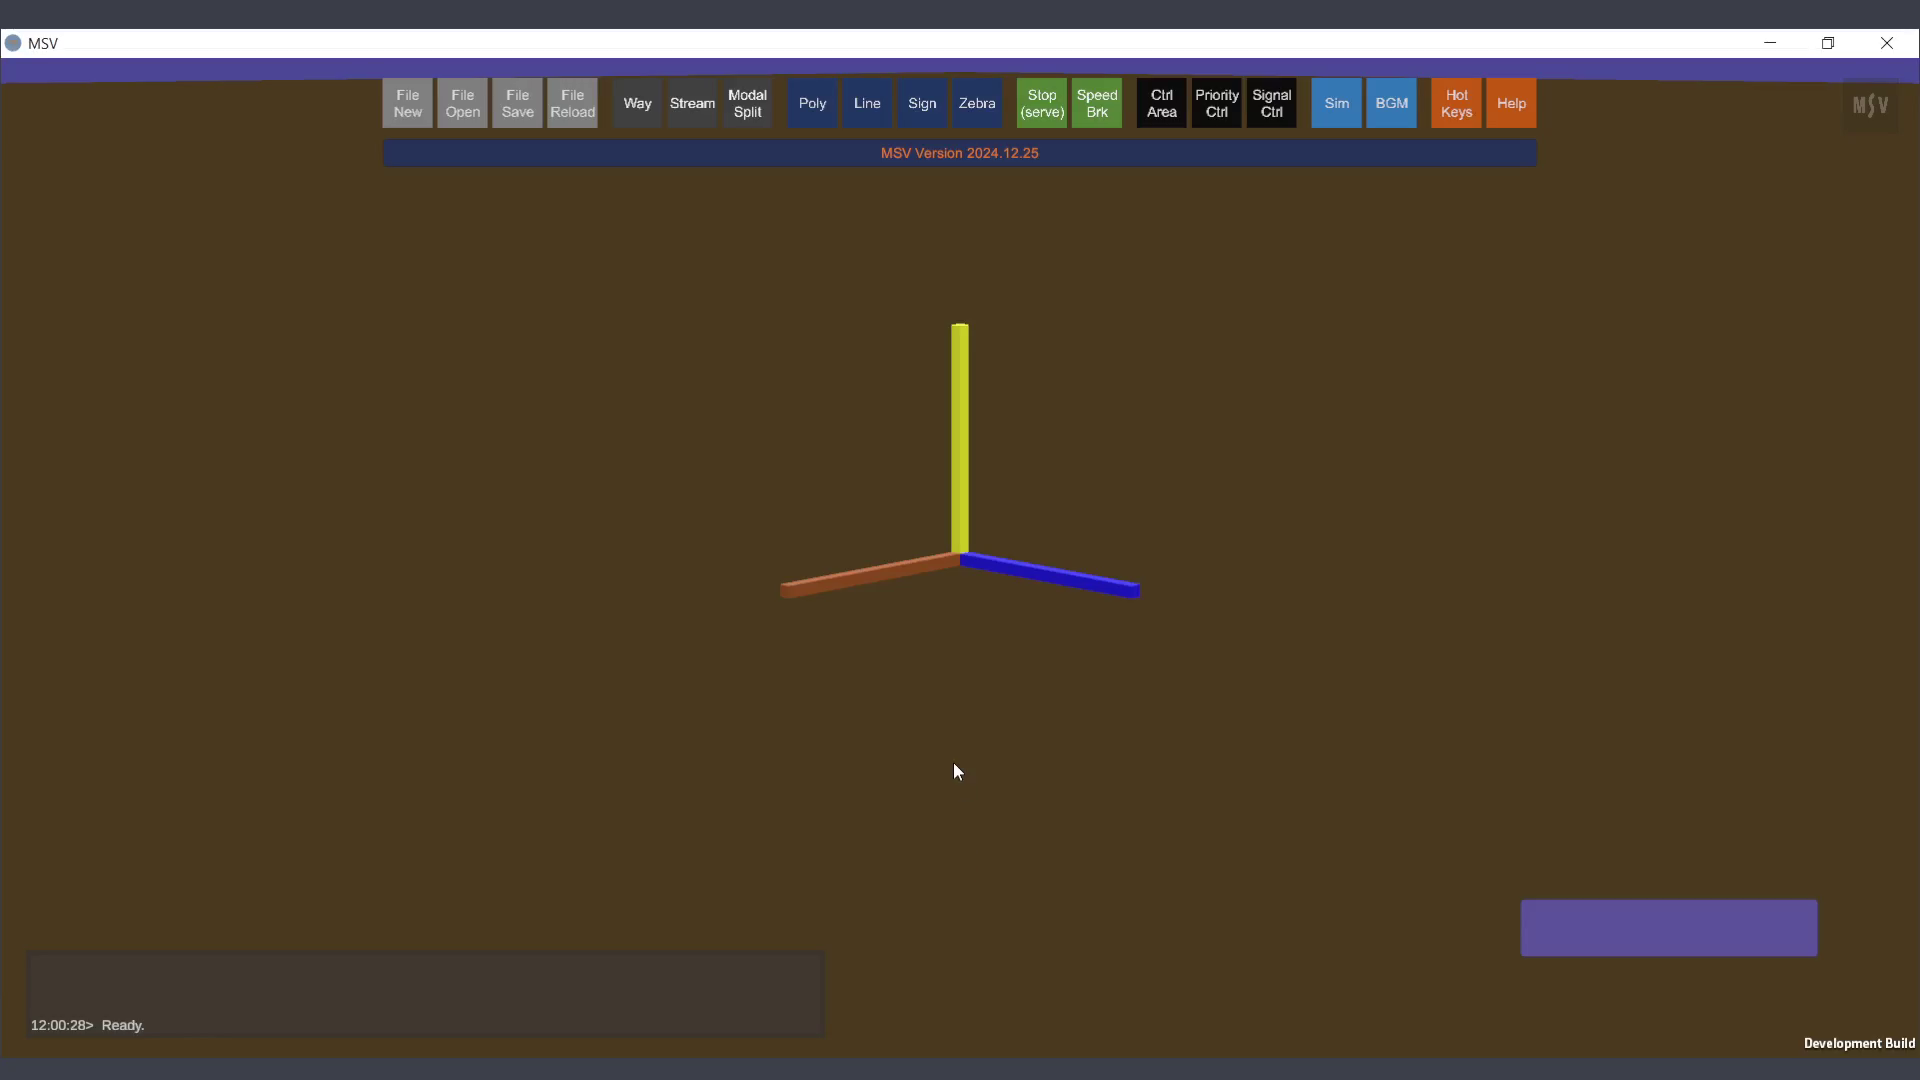
Task: Toggle the BGM button
Action: (x=1392, y=103)
